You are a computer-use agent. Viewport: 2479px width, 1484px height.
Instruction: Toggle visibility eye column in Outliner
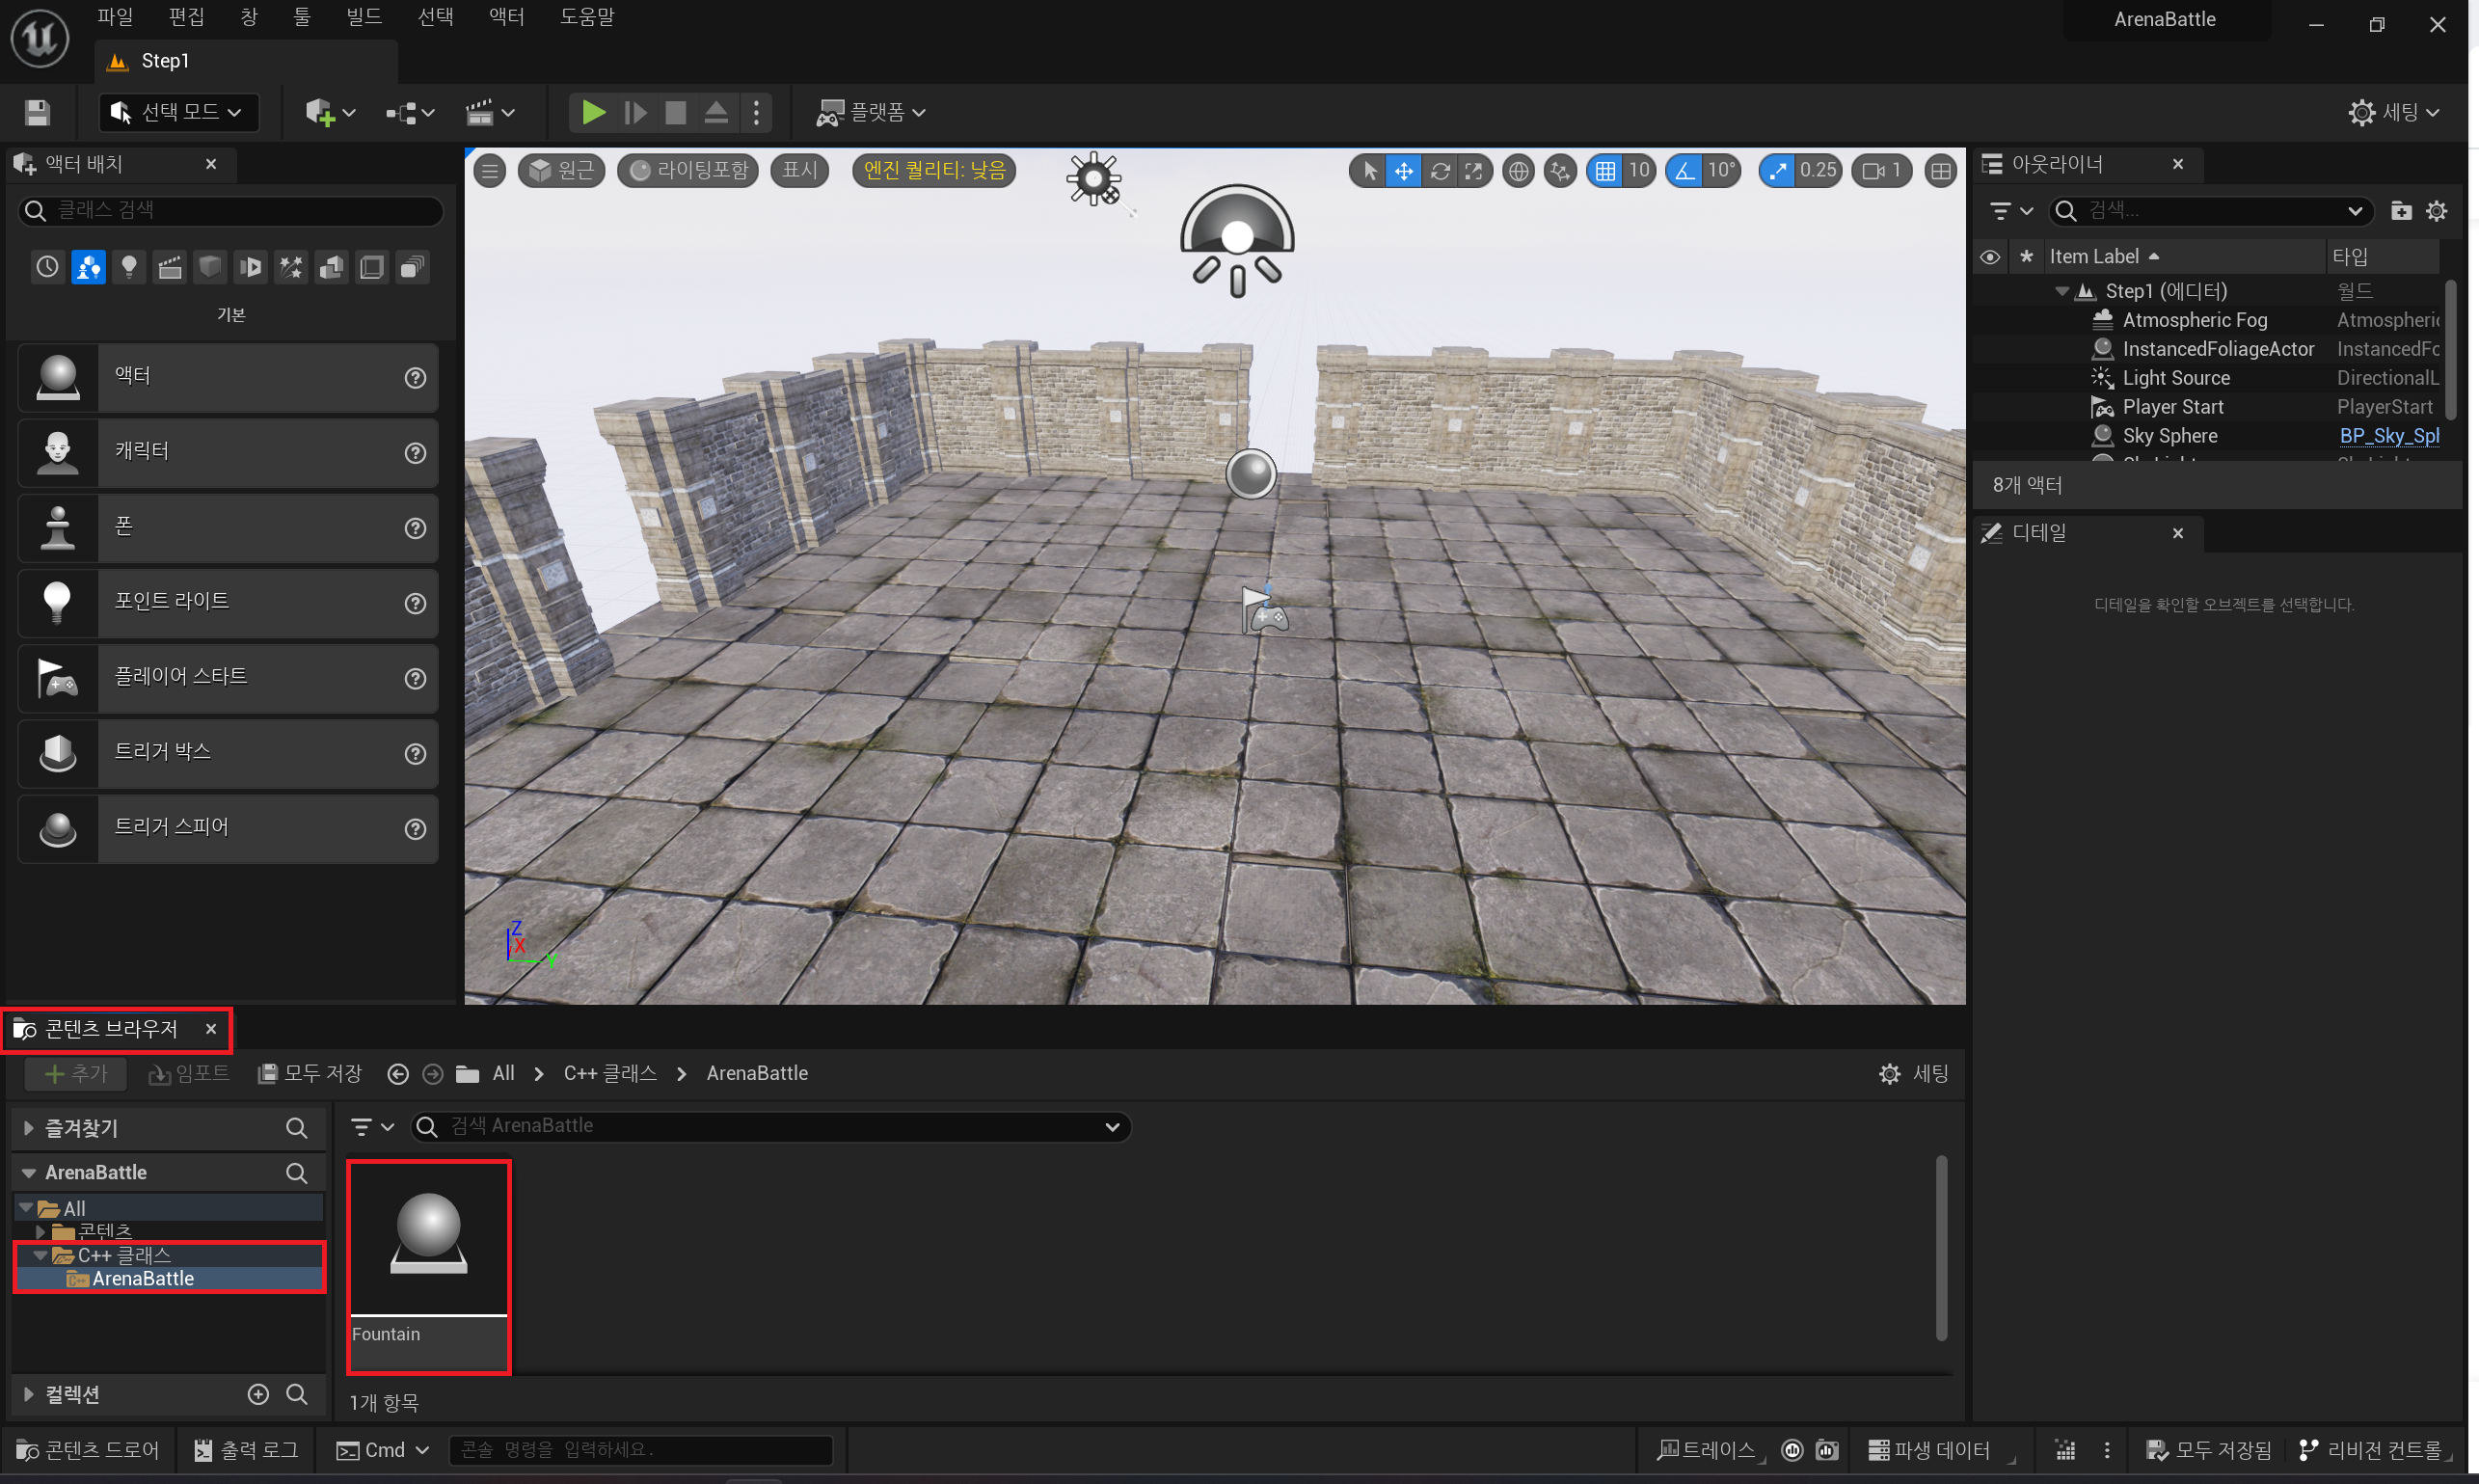tap(1989, 257)
